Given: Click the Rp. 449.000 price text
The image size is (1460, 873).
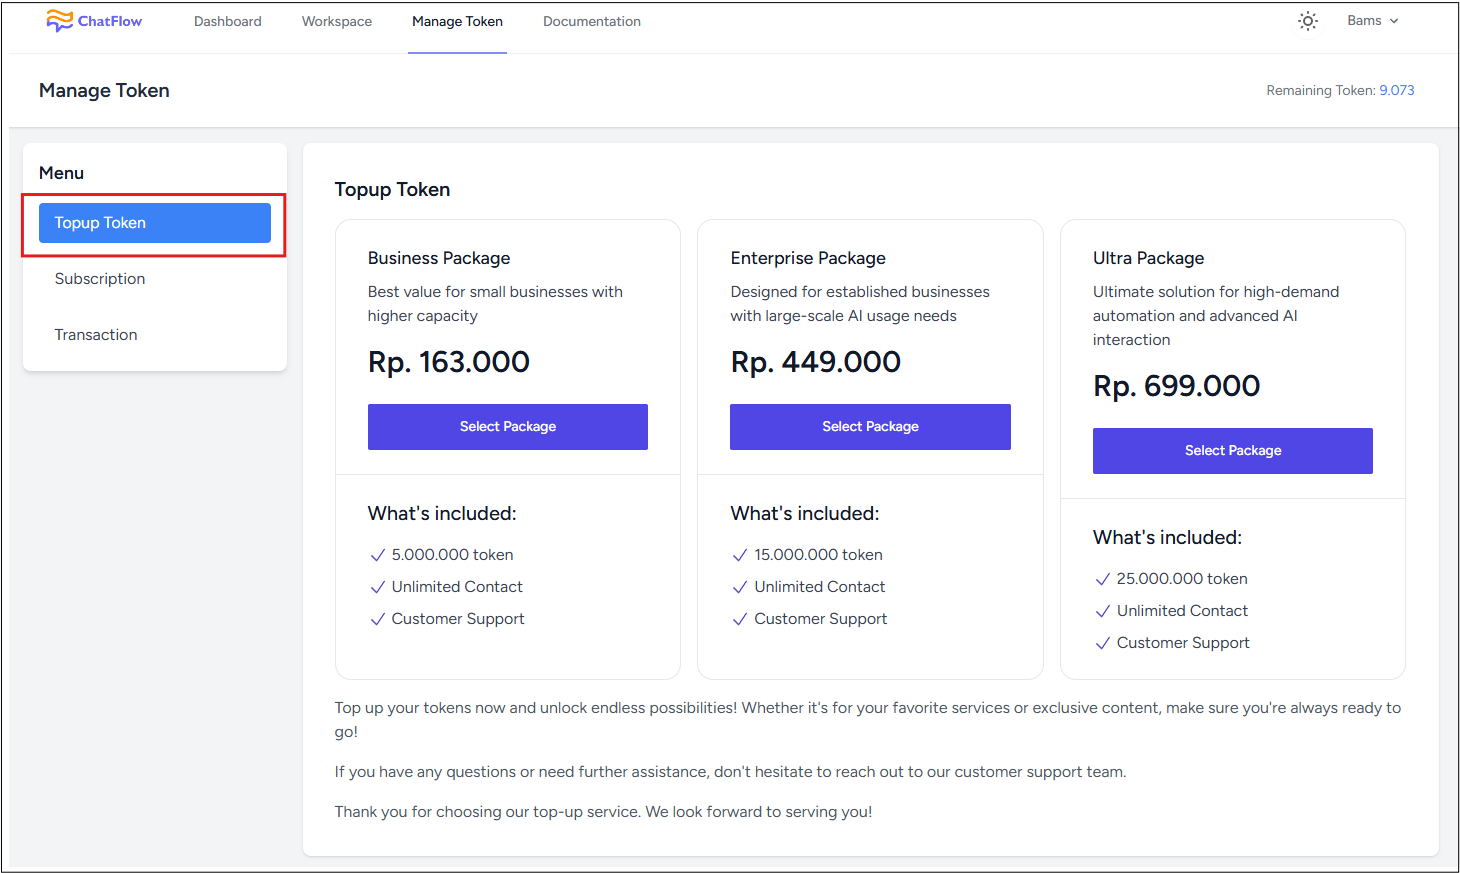Looking at the screenshot, I should (816, 362).
